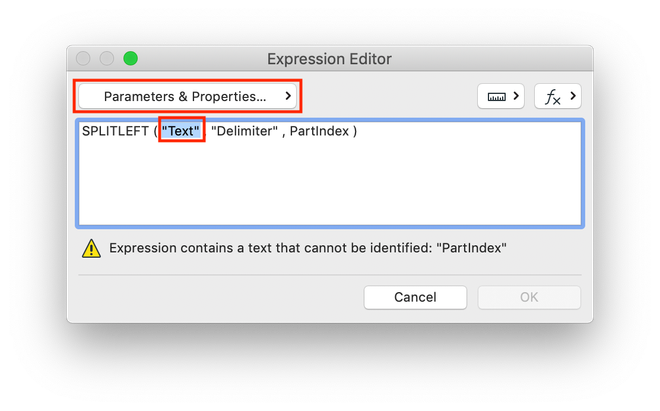Expand the arrow beside the ruler icon
The height and width of the screenshot is (411, 660).
coord(516,97)
